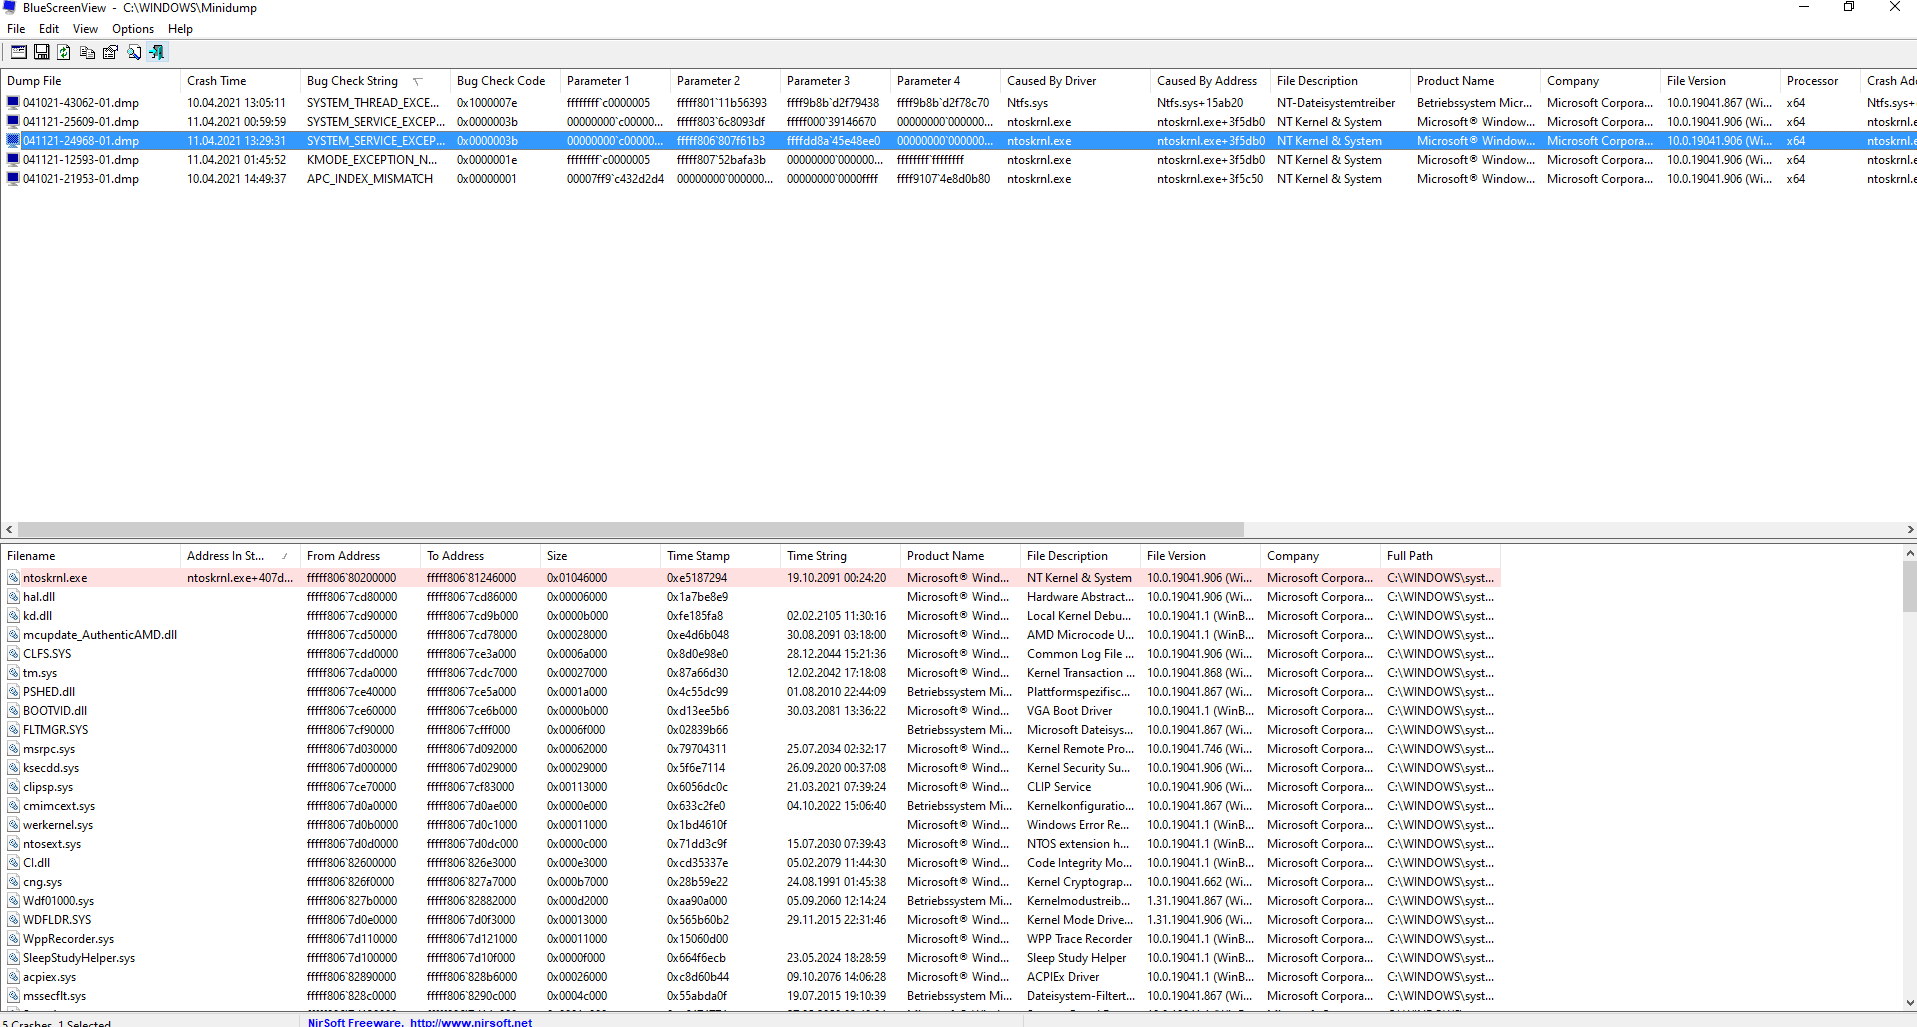Click bug check code 0x1000007e

pyautogui.click(x=486, y=103)
